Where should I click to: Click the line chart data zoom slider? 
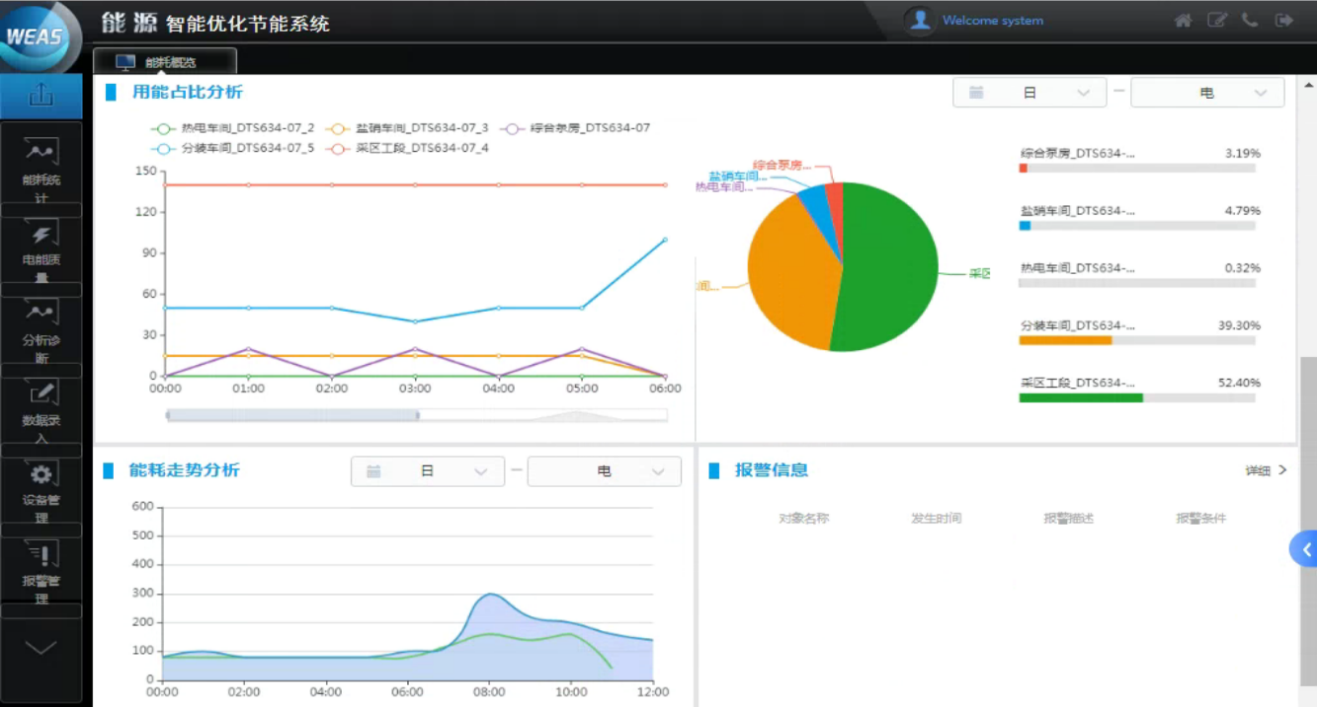pos(293,415)
